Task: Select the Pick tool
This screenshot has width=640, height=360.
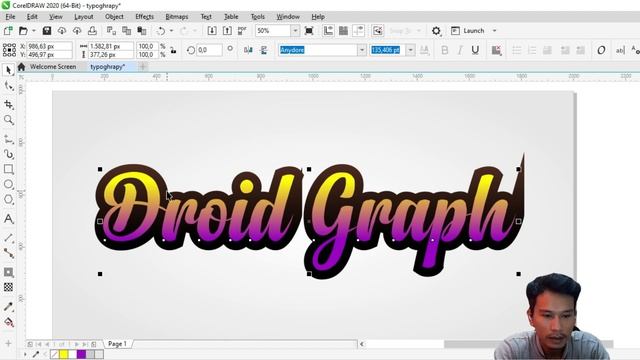Action: (8, 71)
